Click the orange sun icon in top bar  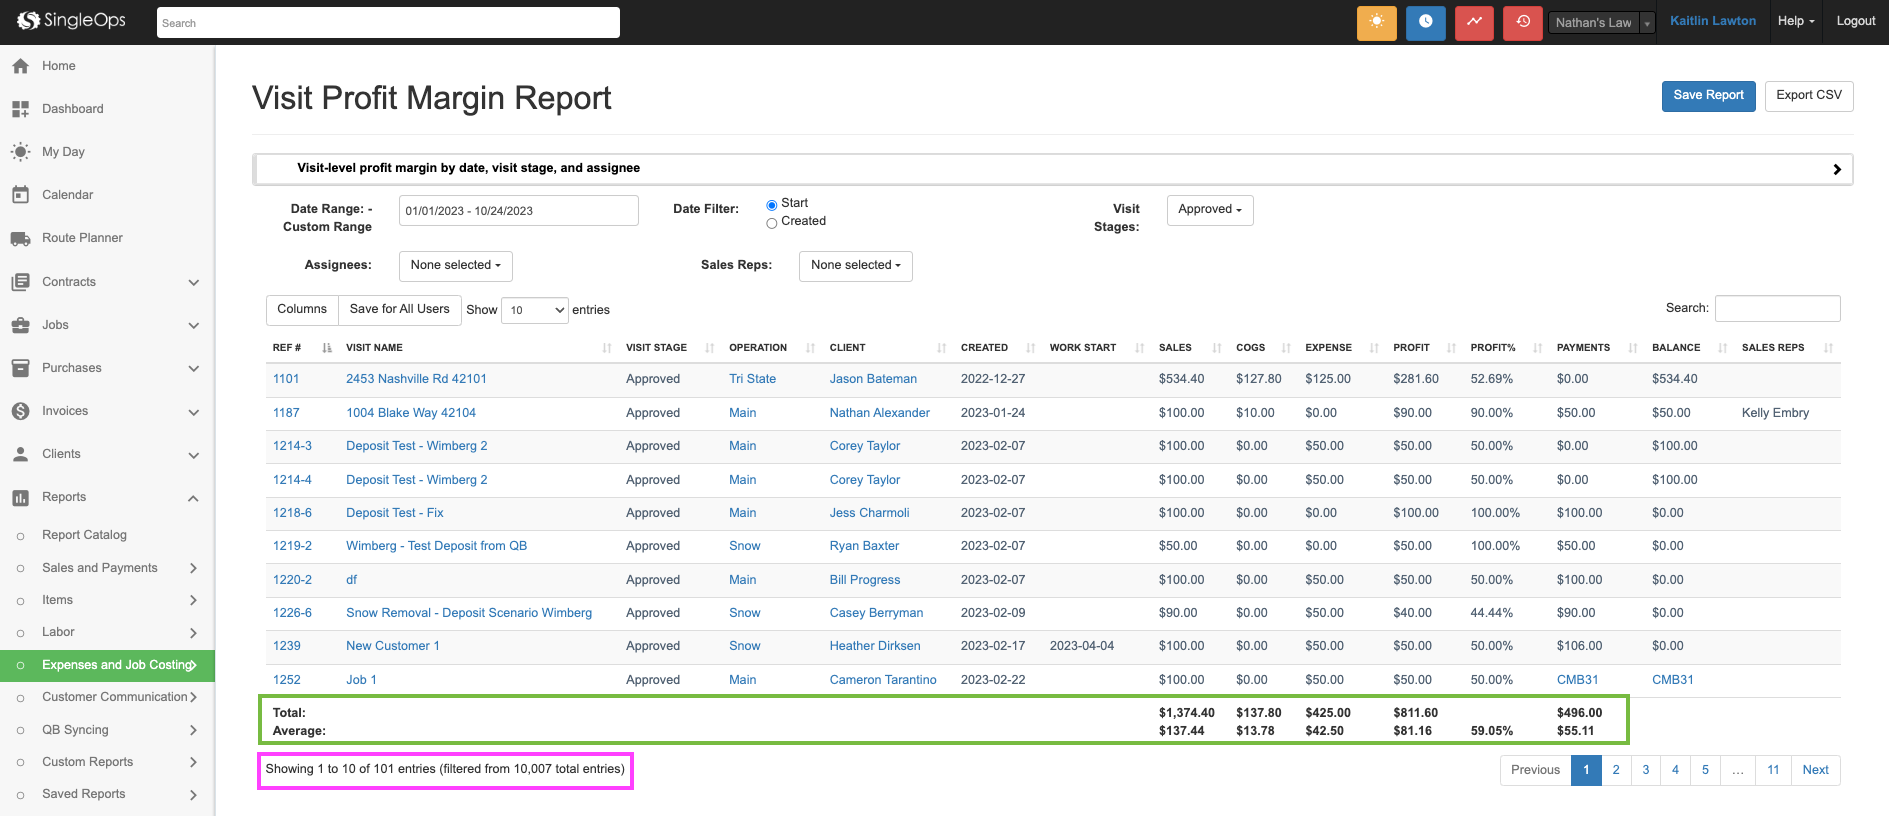(x=1376, y=22)
